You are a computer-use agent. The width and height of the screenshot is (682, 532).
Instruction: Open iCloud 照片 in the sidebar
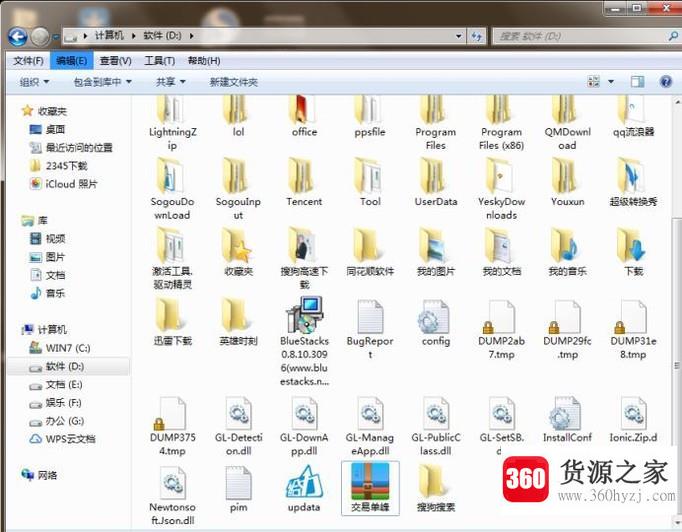63,184
